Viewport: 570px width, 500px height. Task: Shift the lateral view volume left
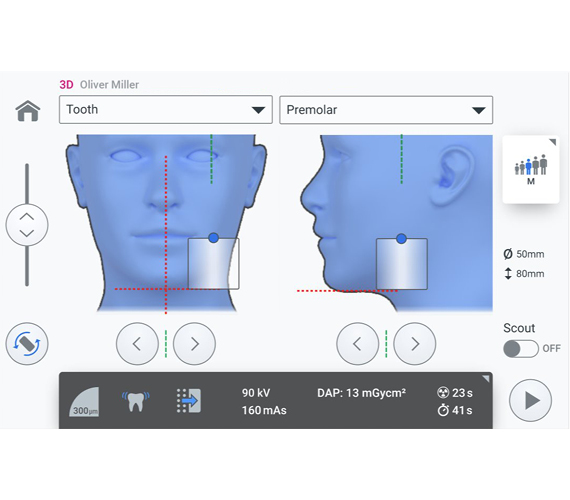[x=358, y=344]
